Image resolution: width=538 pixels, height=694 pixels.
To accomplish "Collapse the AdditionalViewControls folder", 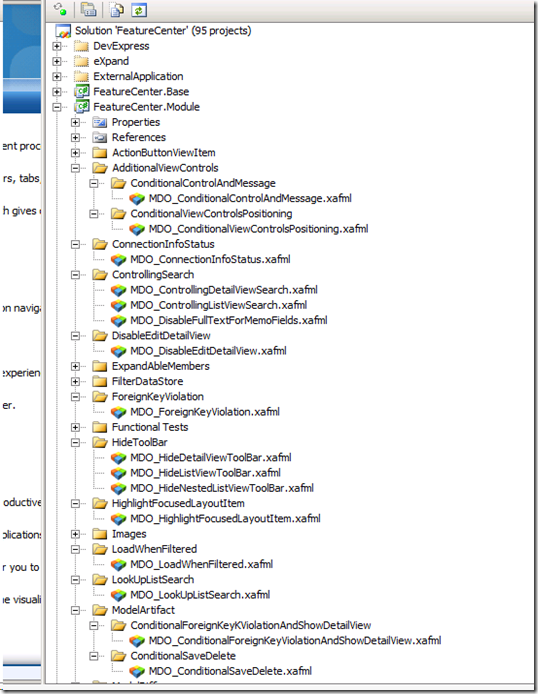I will tap(75, 168).
